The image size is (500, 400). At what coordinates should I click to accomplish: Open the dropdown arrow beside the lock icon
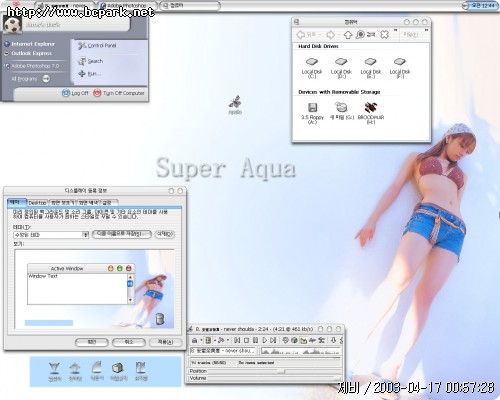[201, 340]
